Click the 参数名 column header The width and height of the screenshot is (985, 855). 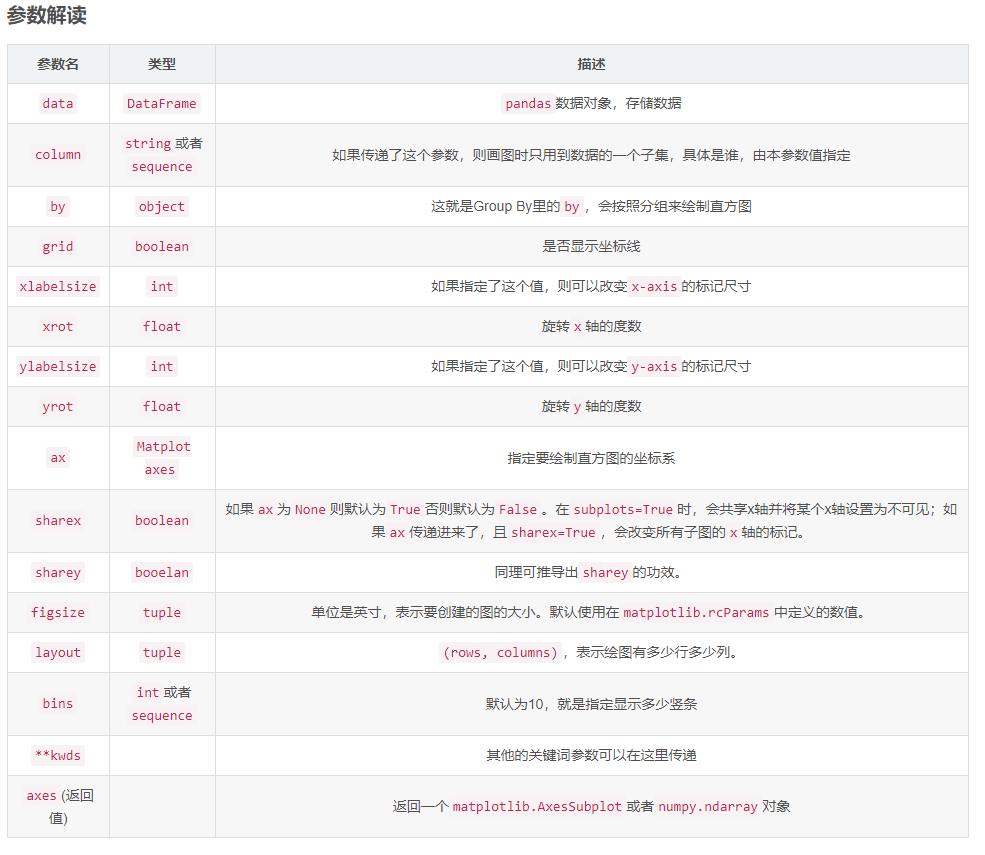coord(57,63)
